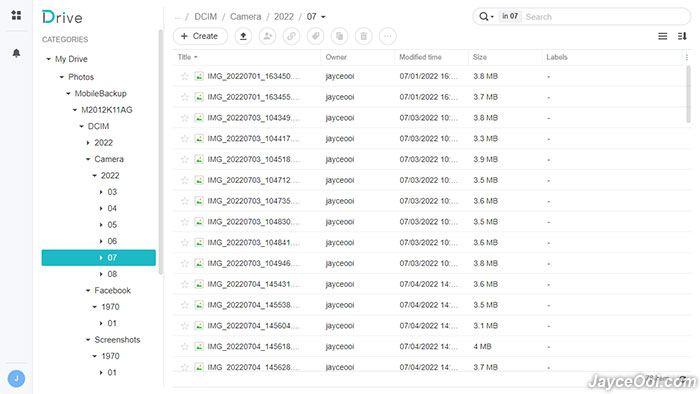Collapse the Photos folder arrow
Screen dimensions: 700x394
click(62, 77)
